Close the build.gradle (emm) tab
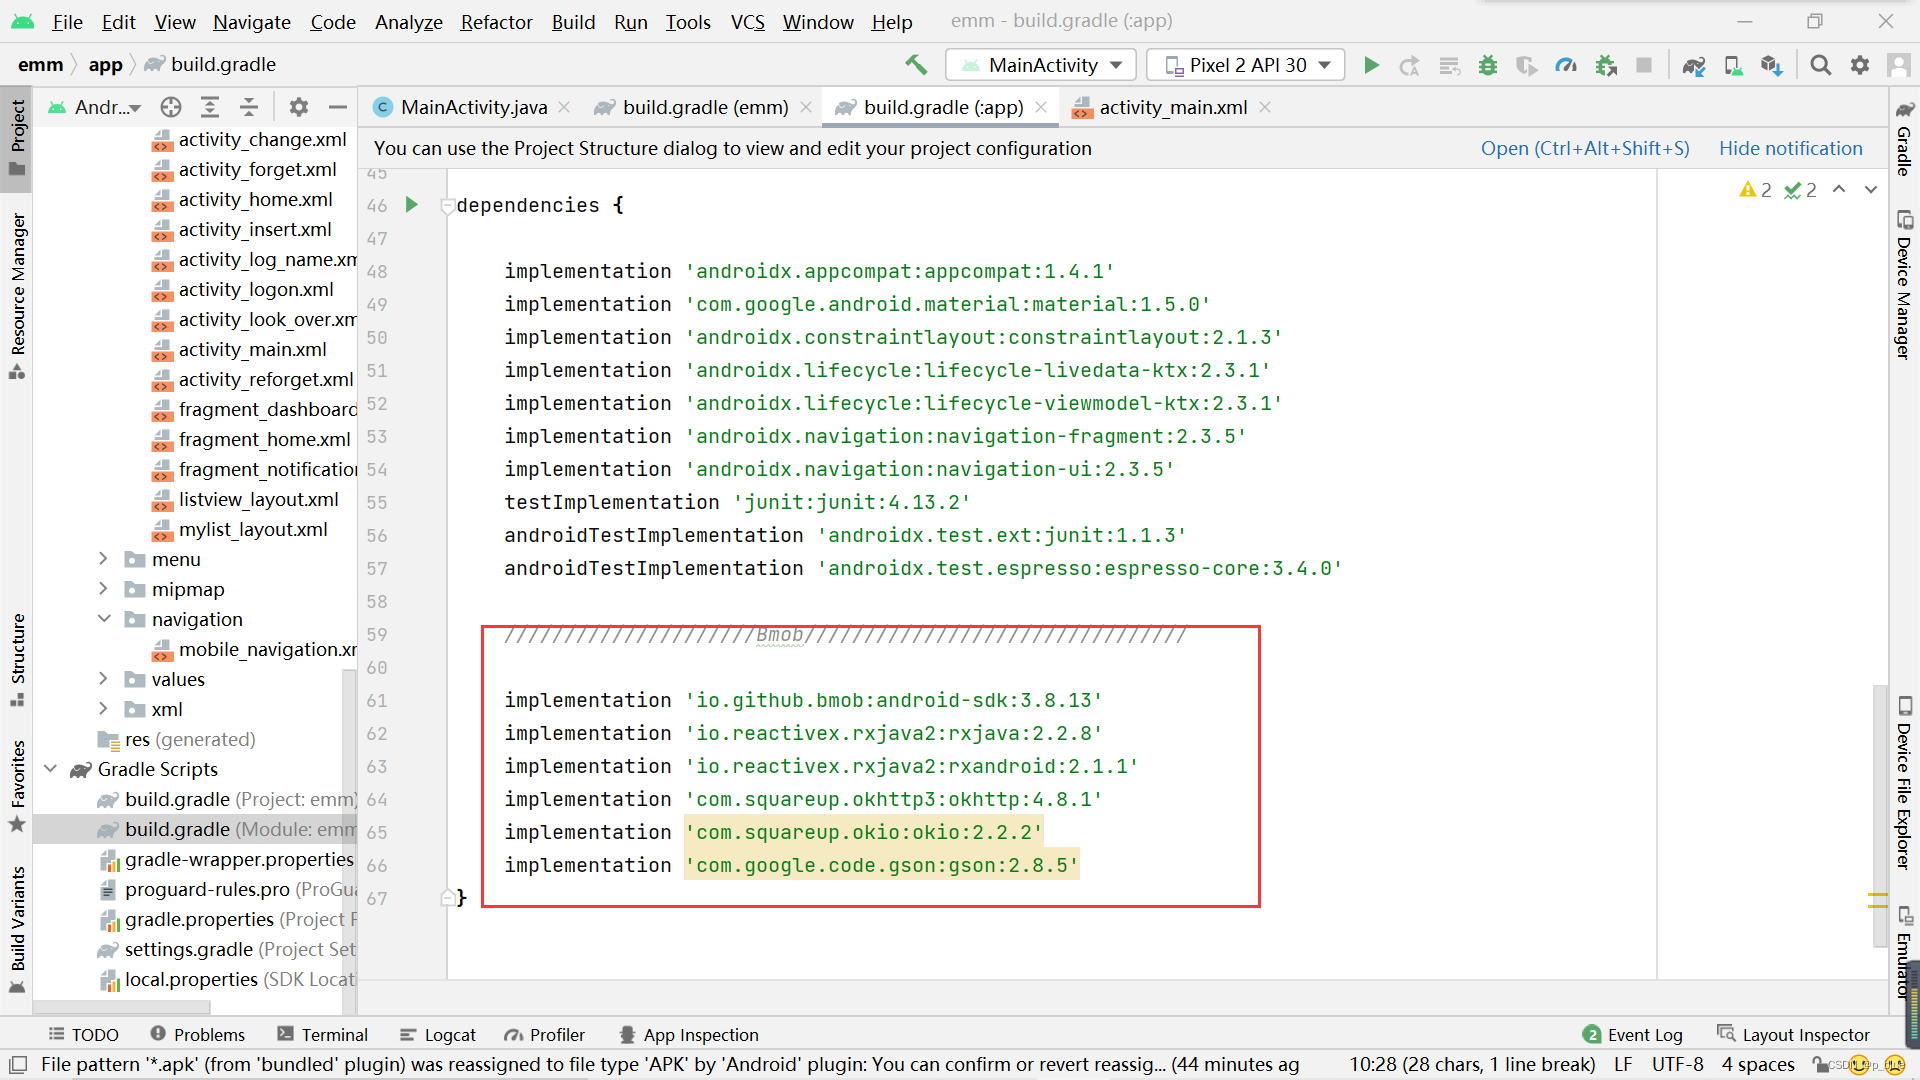Screen dimensions: 1920x1080 (x=805, y=107)
